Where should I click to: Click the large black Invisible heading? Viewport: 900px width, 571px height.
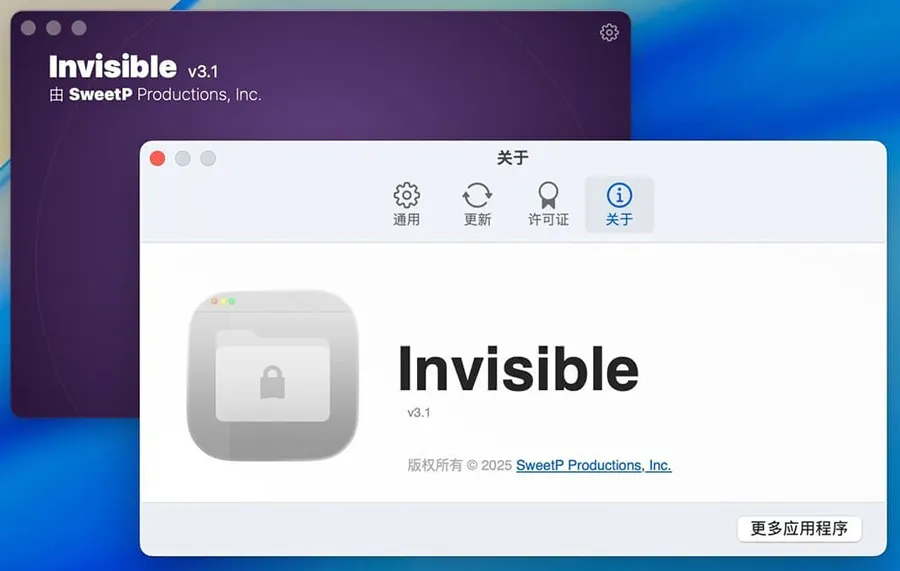(x=518, y=369)
